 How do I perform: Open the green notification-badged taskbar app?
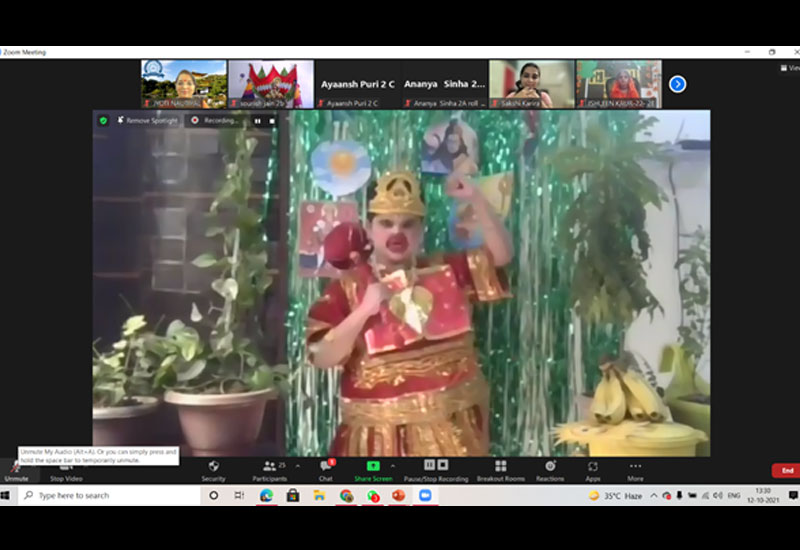(x=373, y=495)
